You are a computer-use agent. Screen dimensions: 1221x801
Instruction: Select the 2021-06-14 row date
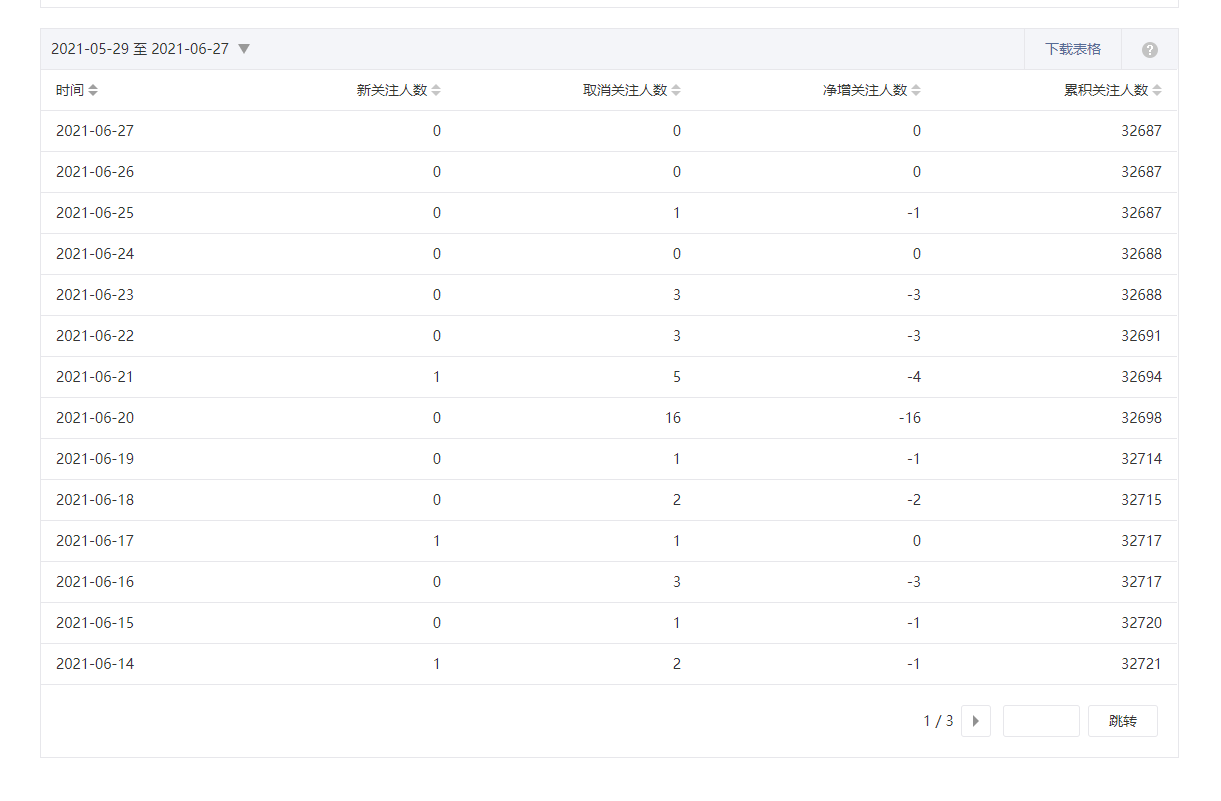tap(95, 664)
